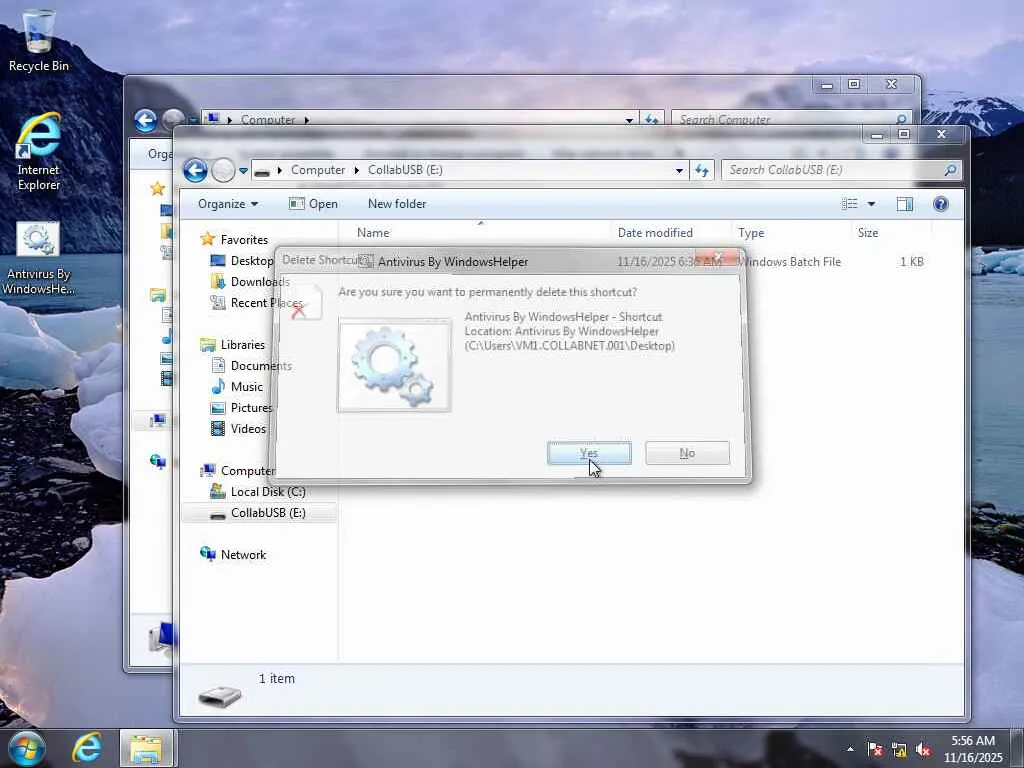Maximize the CollabUSB (E:) window

point(904,135)
